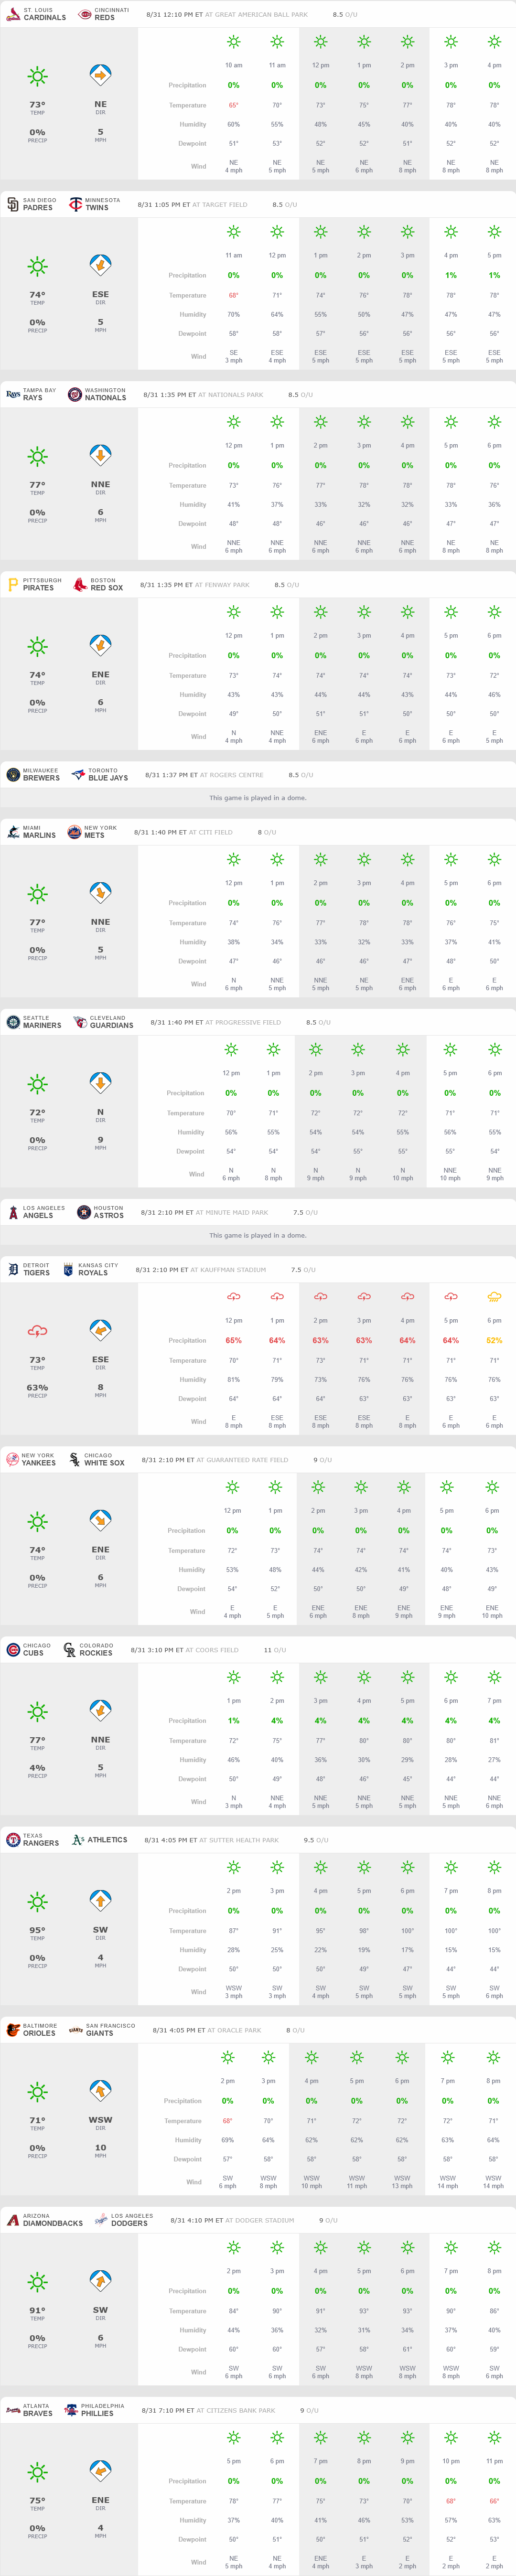The width and height of the screenshot is (516, 2576).
Task: Select the New York Yankees logo
Action: tap(13, 1459)
